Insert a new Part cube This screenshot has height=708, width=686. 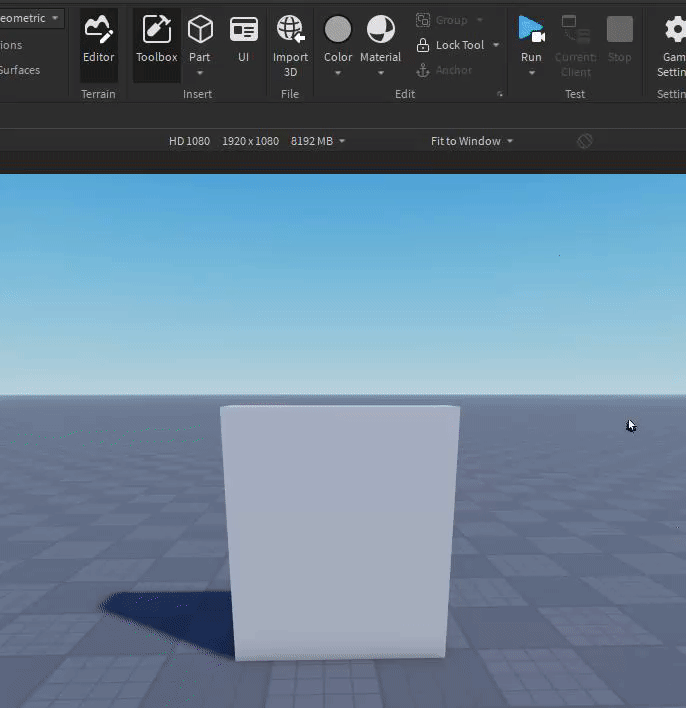pos(200,29)
